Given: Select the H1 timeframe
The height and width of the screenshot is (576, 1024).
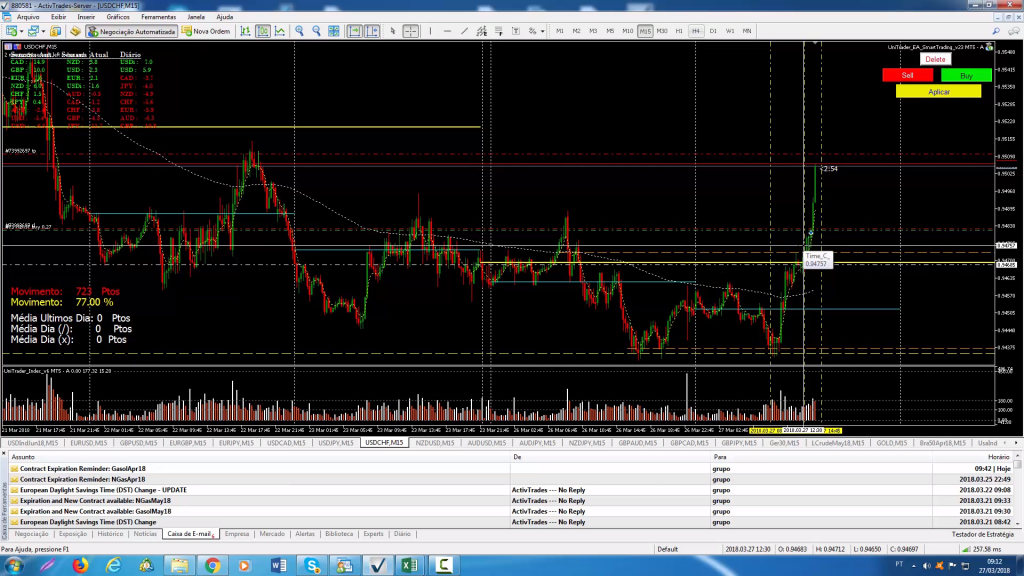Looking at the screenshot, I should click(x=679, y=31).
